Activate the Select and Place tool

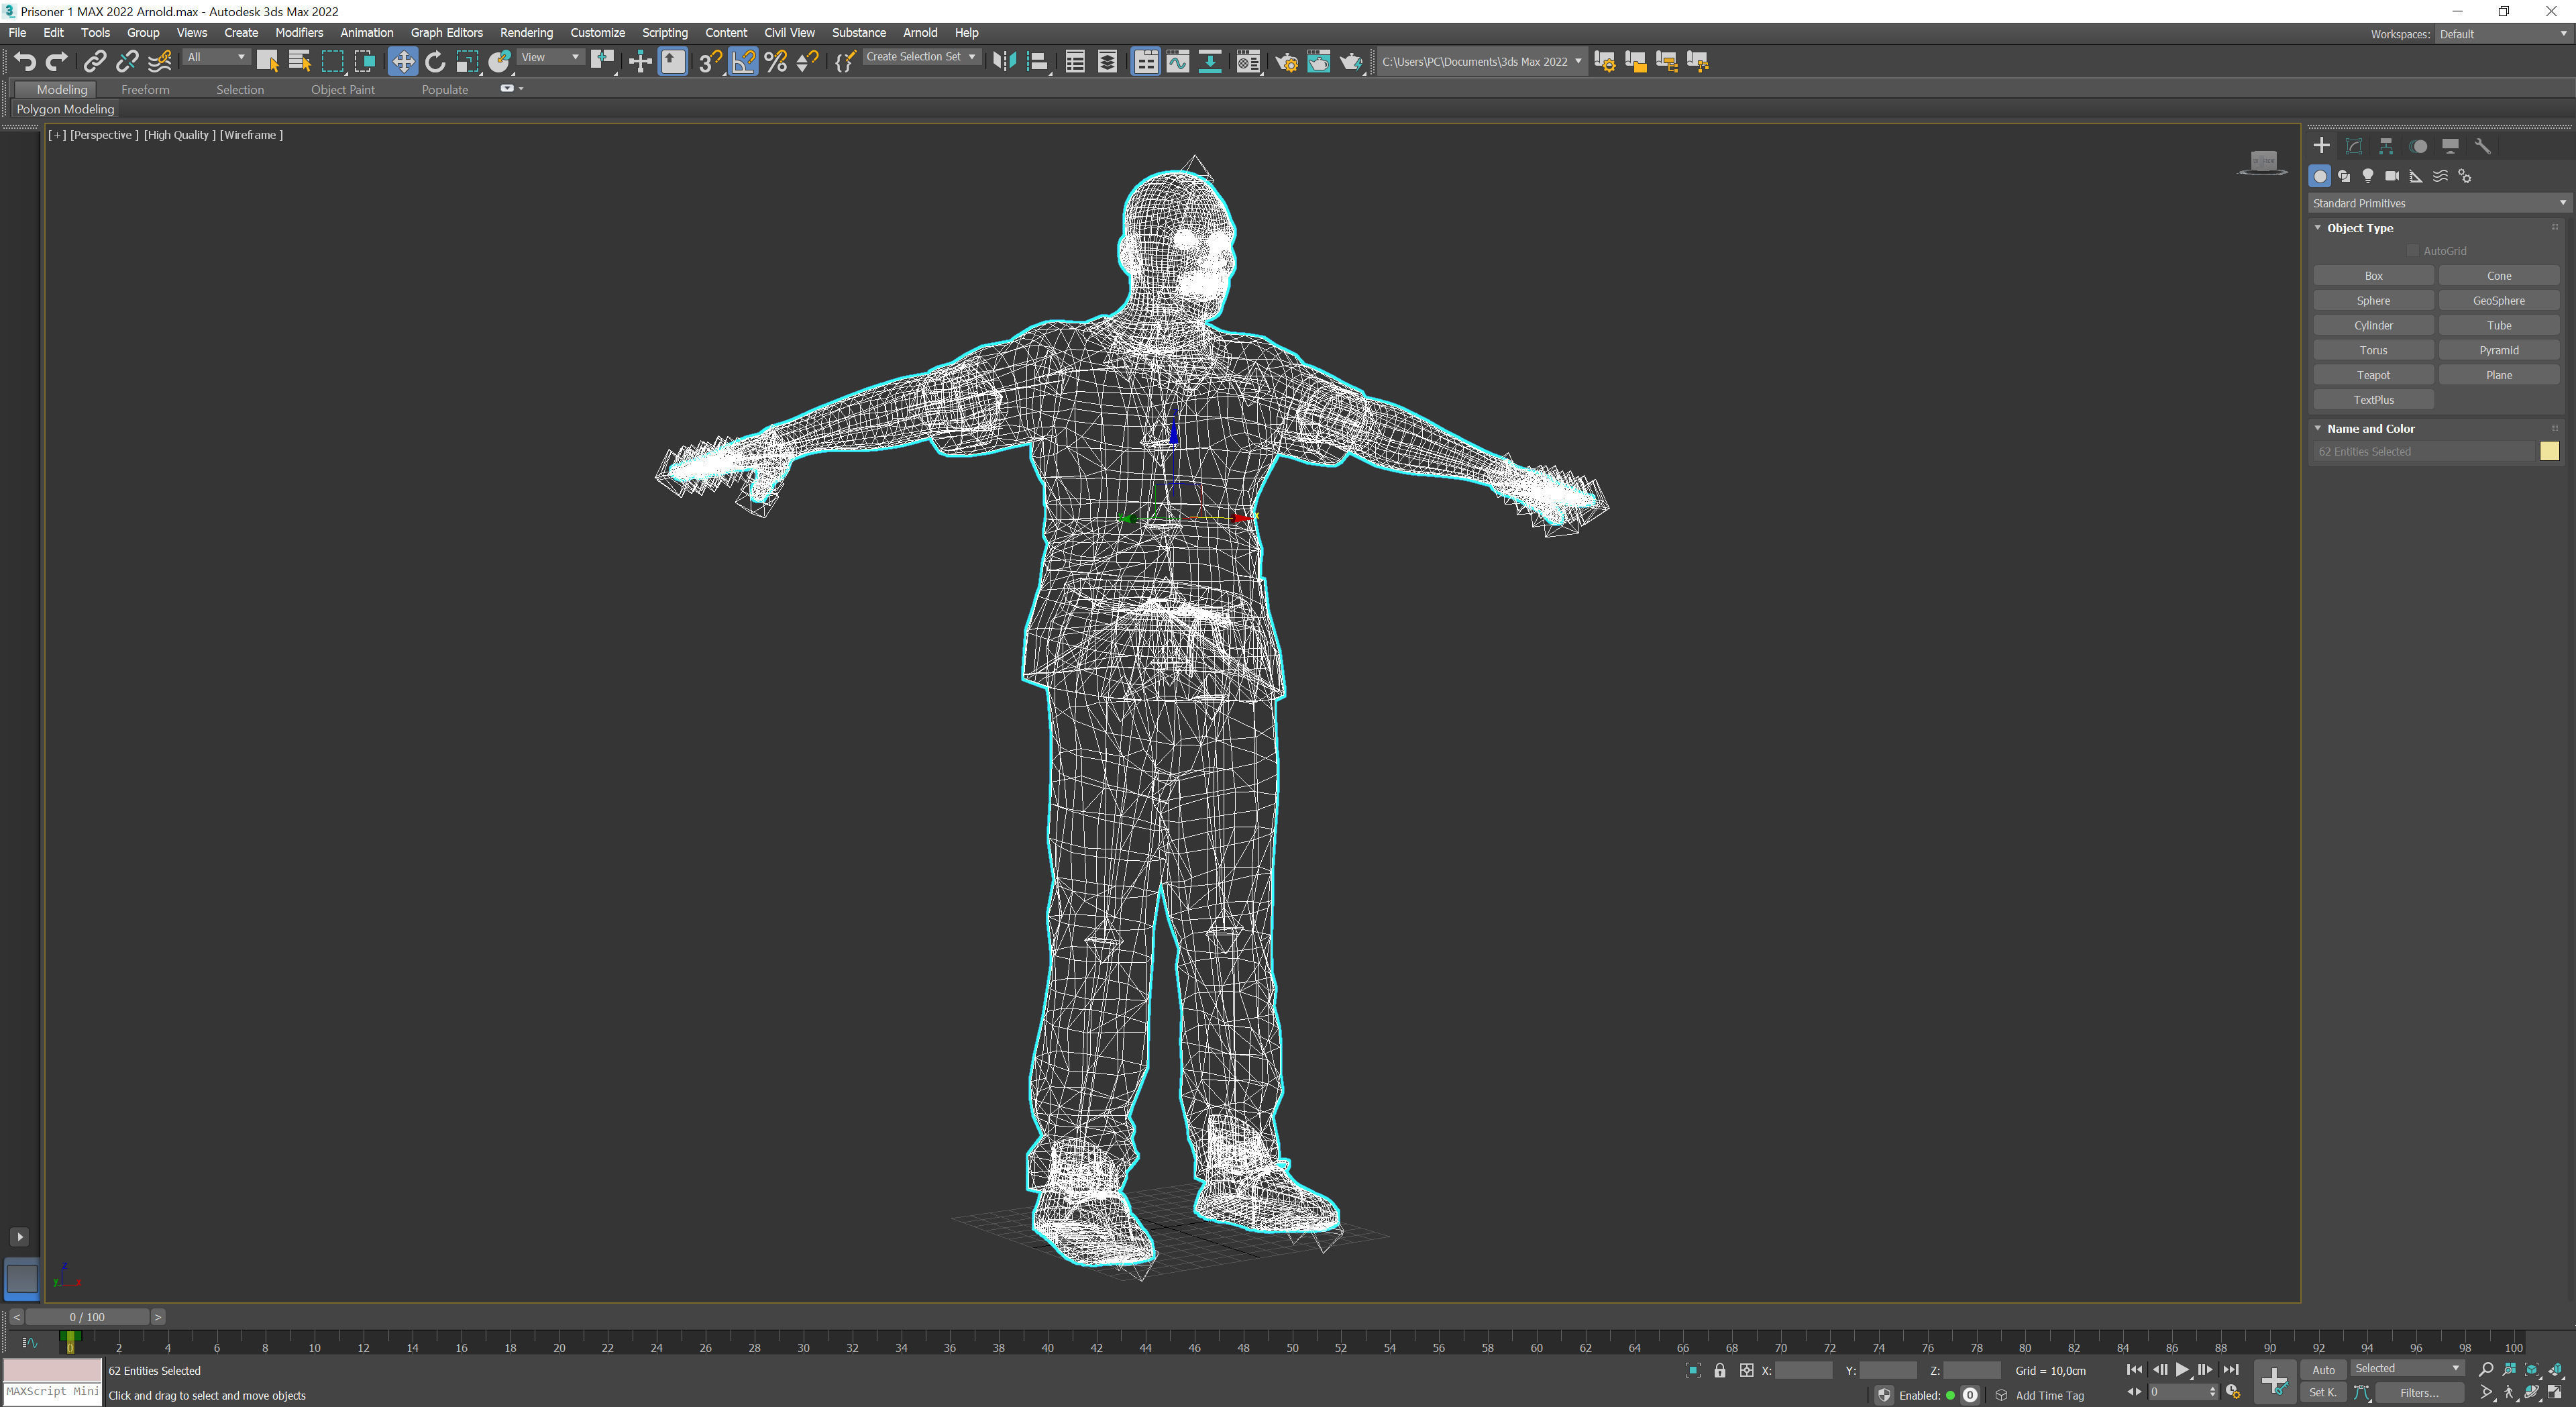[x=500, y=62]
